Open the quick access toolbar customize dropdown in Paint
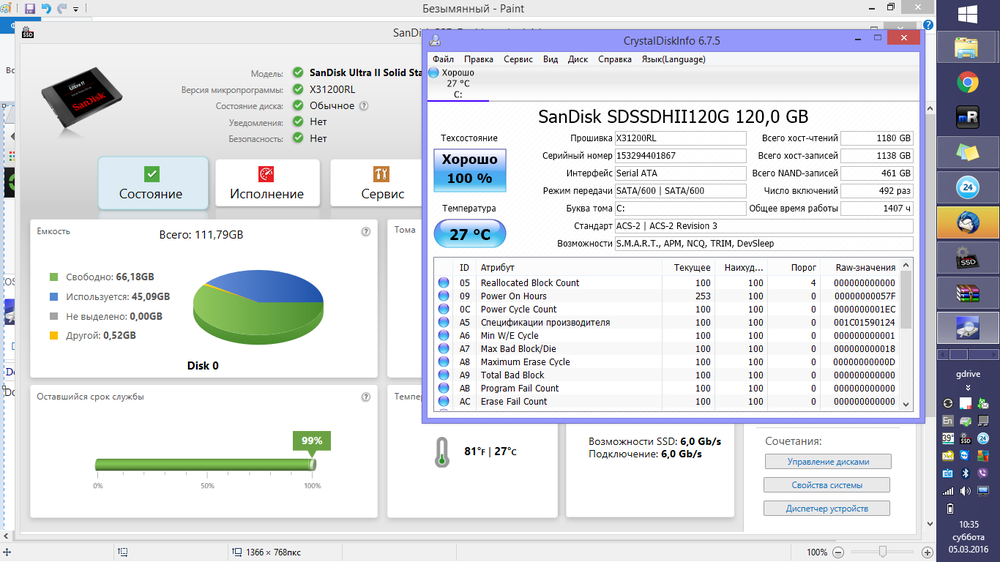This screenshot has height=562, width=1000. [x=75, y=9]
